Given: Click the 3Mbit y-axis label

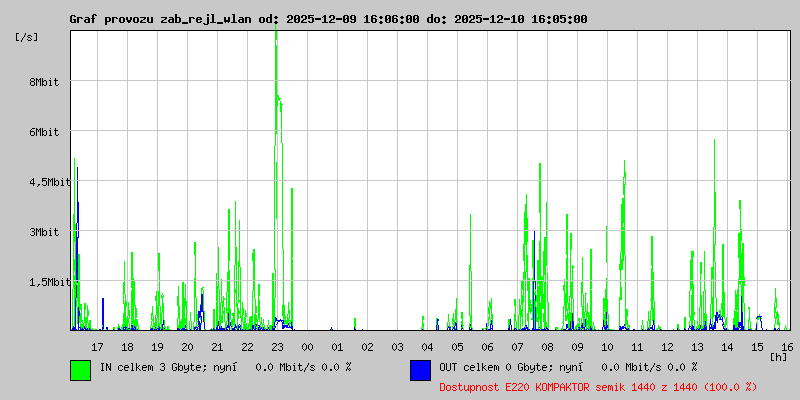Looking at the screenshot, I should coord(44,232).
